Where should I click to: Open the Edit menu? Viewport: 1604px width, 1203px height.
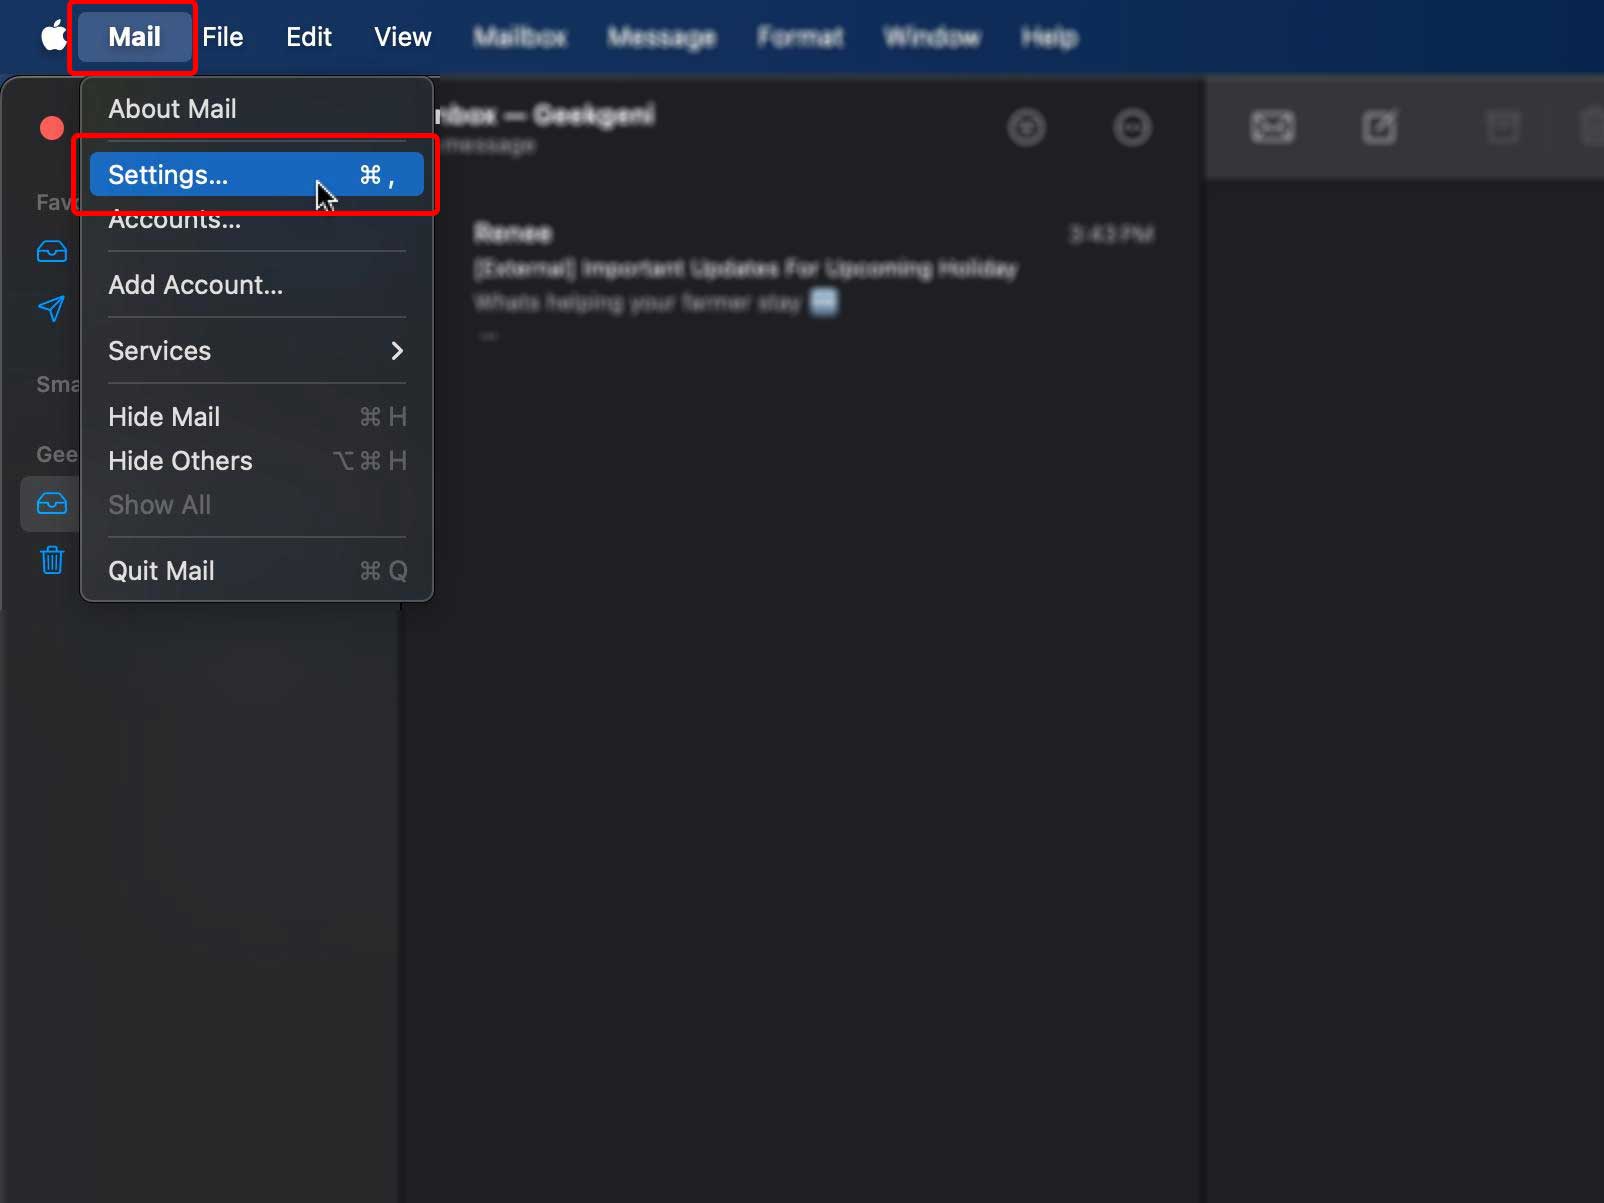point(309,37)
